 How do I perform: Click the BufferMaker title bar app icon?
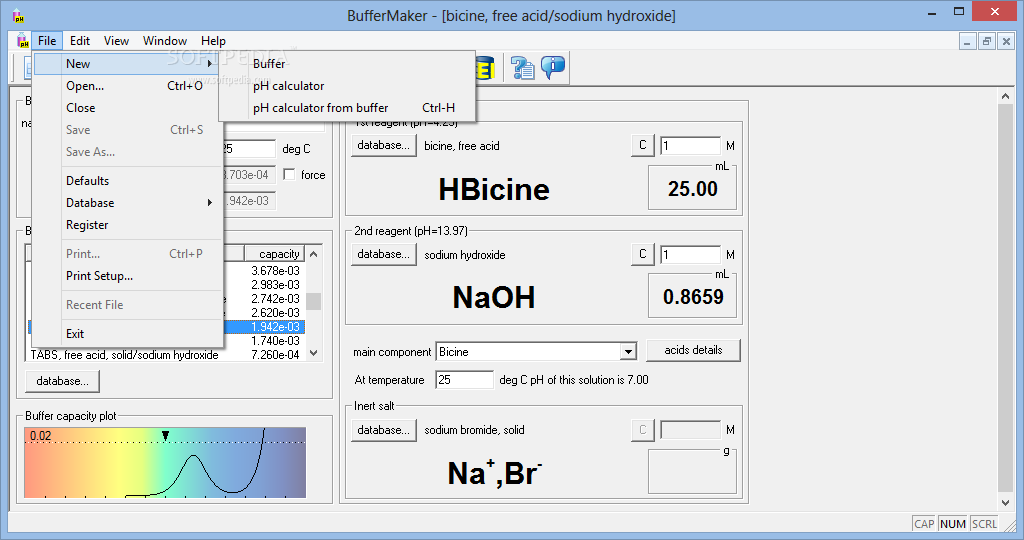[x=18, y=15]
